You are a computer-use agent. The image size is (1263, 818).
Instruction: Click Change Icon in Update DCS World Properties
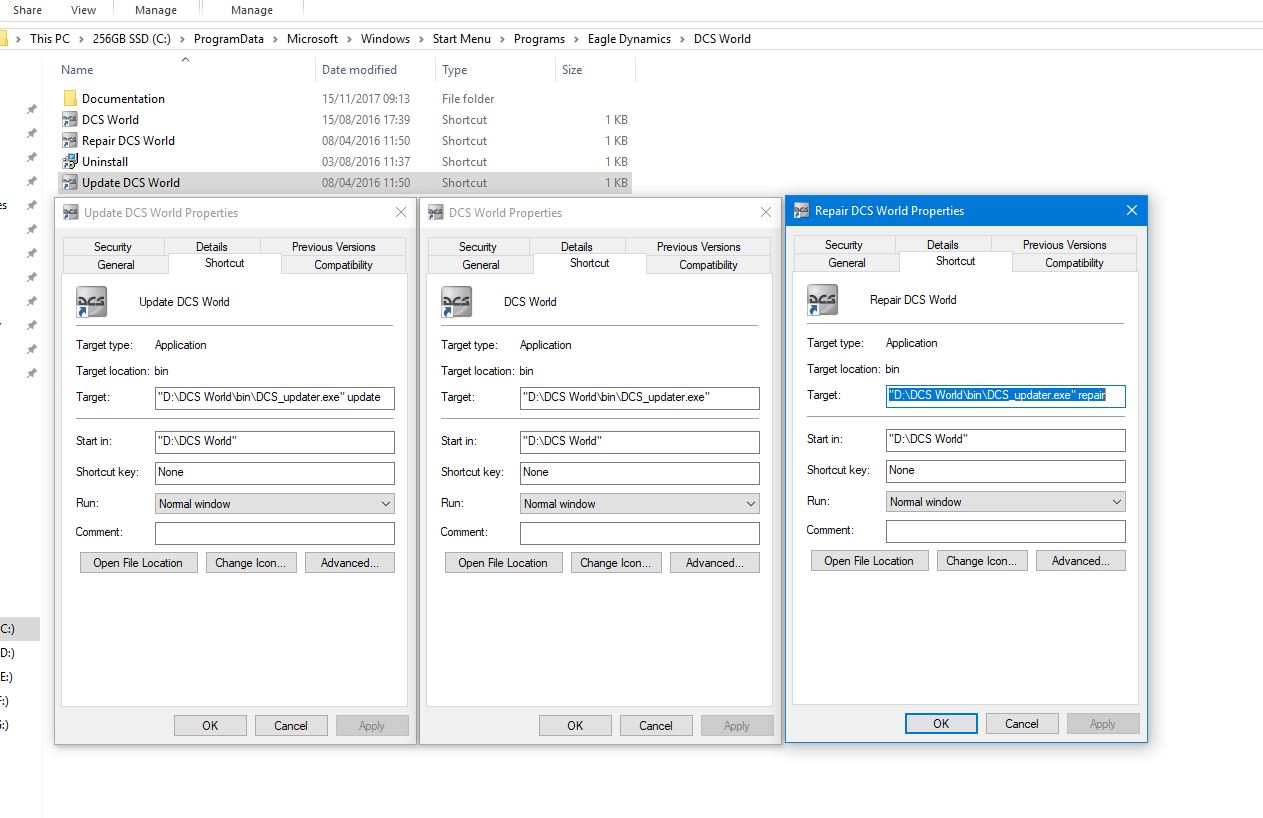250,563
